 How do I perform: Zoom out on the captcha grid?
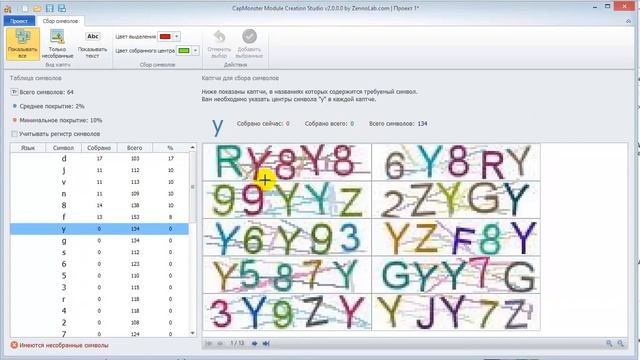[x=620, y=344]
